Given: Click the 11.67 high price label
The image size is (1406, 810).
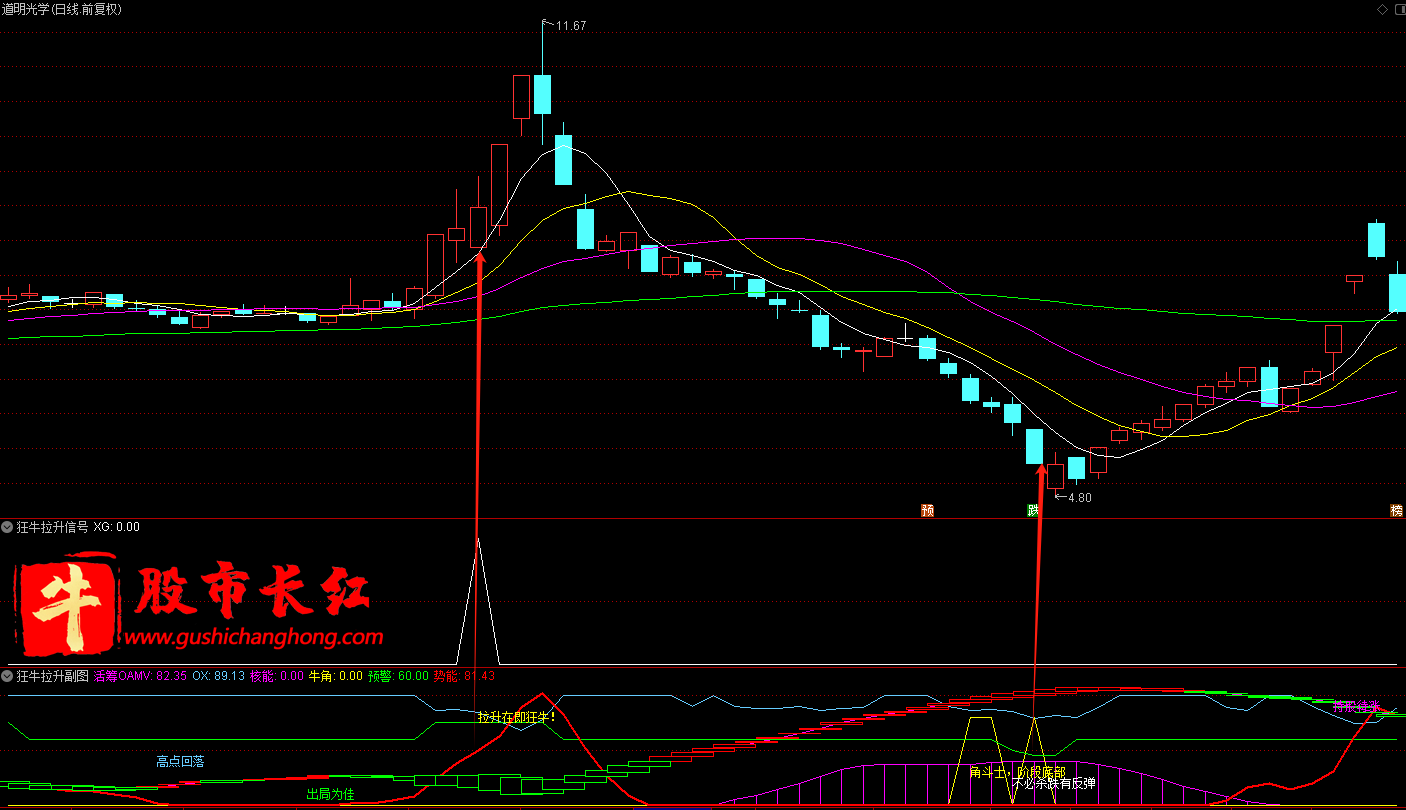Looking at the screenshot, I should pyautogui.click(x=571, y=26).
